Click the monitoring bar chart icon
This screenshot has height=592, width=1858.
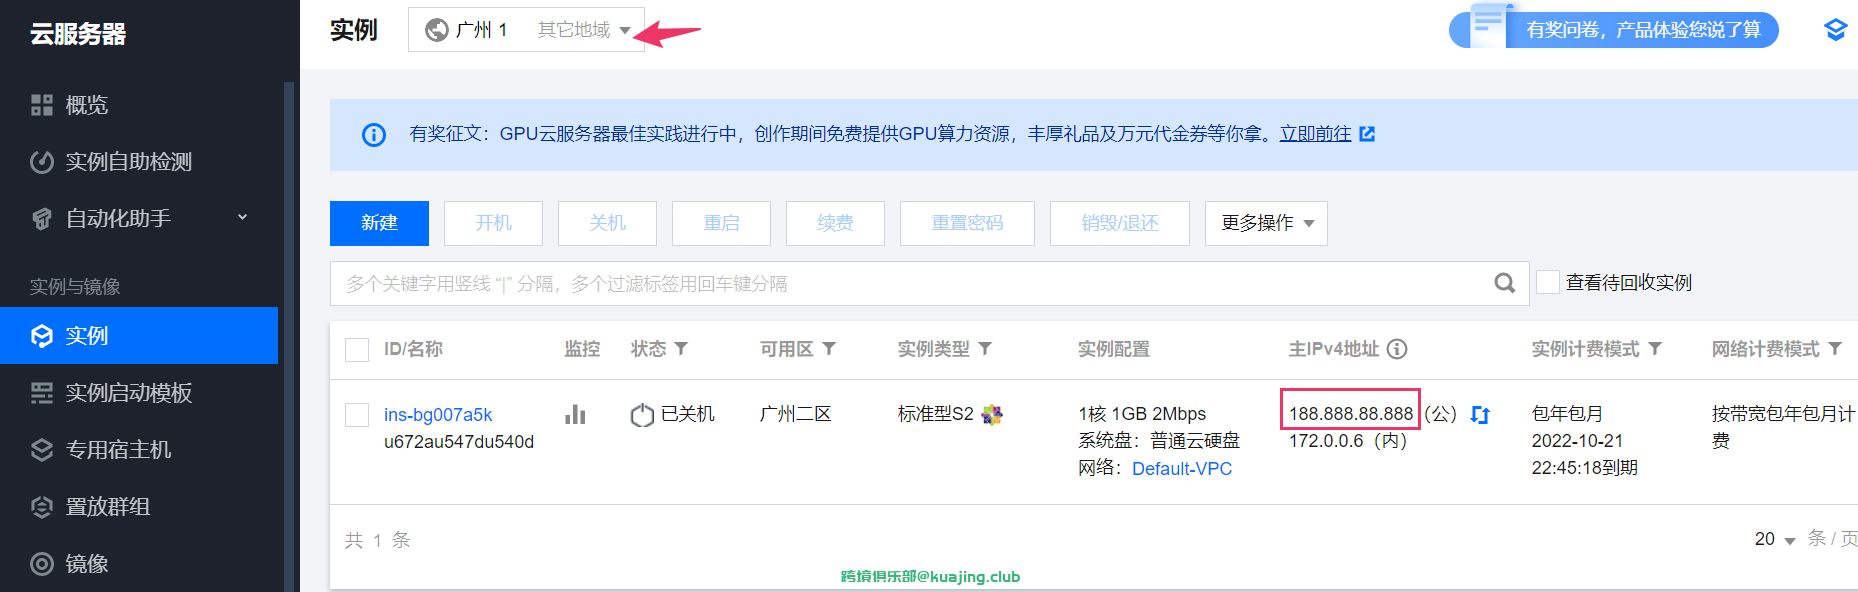(x=575, y=414)
